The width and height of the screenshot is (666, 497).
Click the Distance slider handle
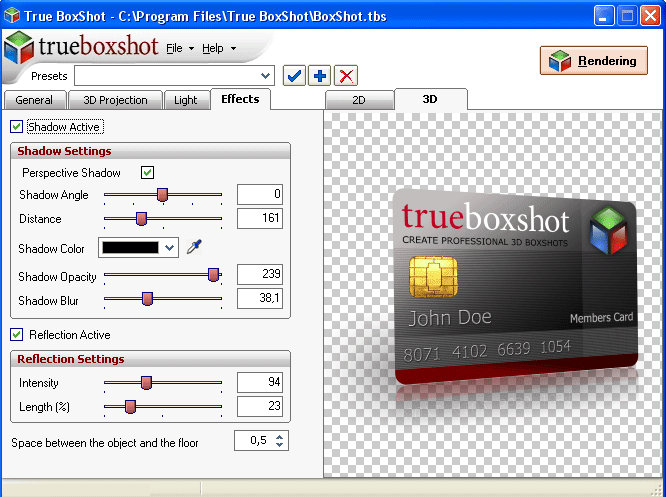coord(141,219)
